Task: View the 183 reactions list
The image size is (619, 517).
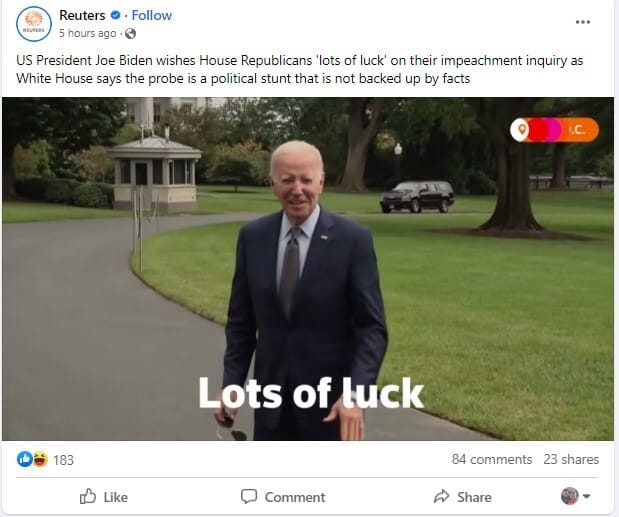Action: point(63,460)
